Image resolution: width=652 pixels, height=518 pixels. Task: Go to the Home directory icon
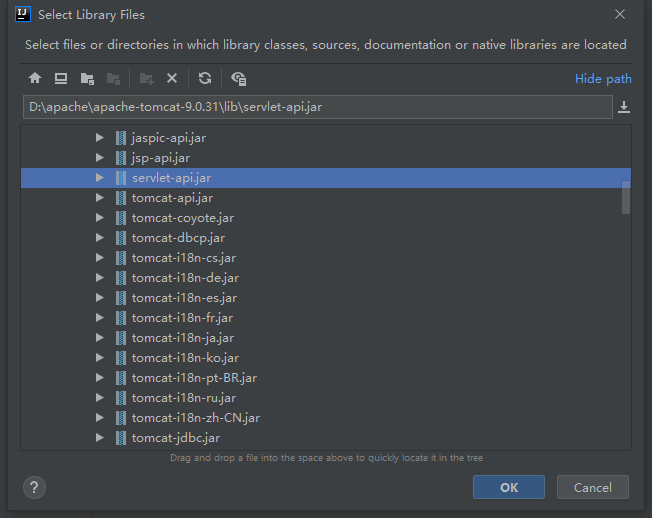point(35,78)
